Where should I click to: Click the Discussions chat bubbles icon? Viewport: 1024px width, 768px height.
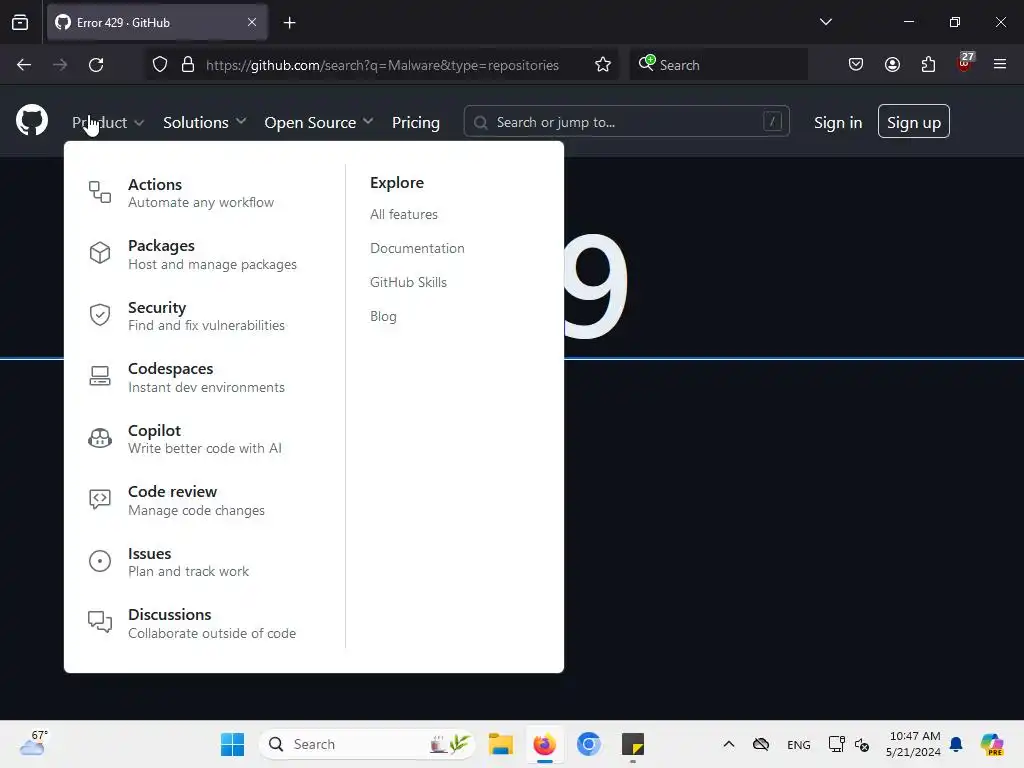pos(100,622)
